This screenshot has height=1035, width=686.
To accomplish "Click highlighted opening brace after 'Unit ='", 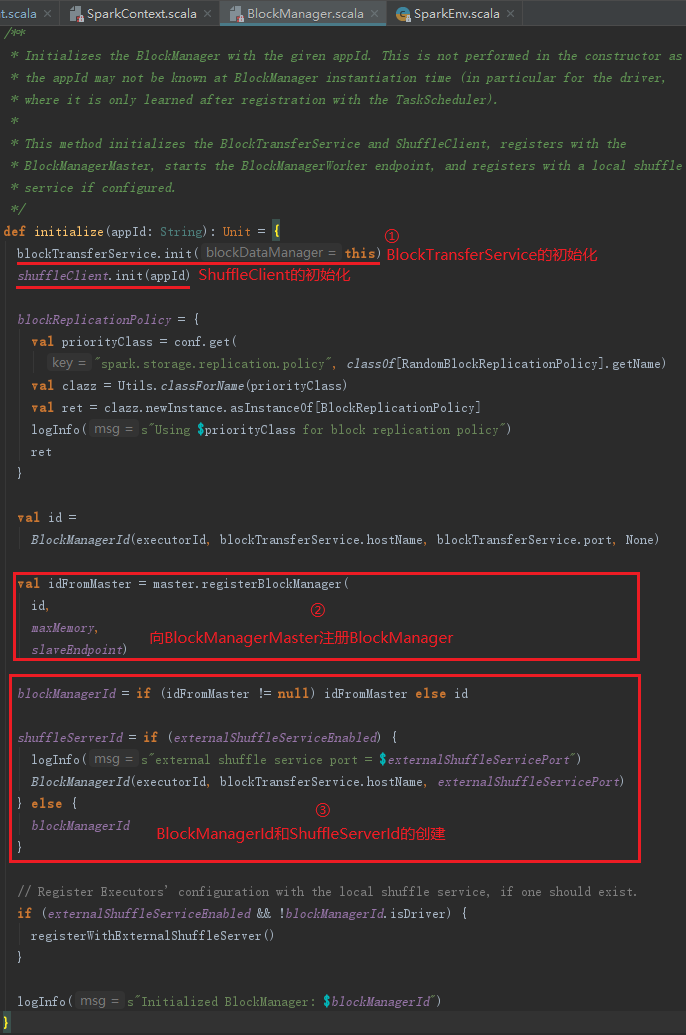I will tap(277, 231).
